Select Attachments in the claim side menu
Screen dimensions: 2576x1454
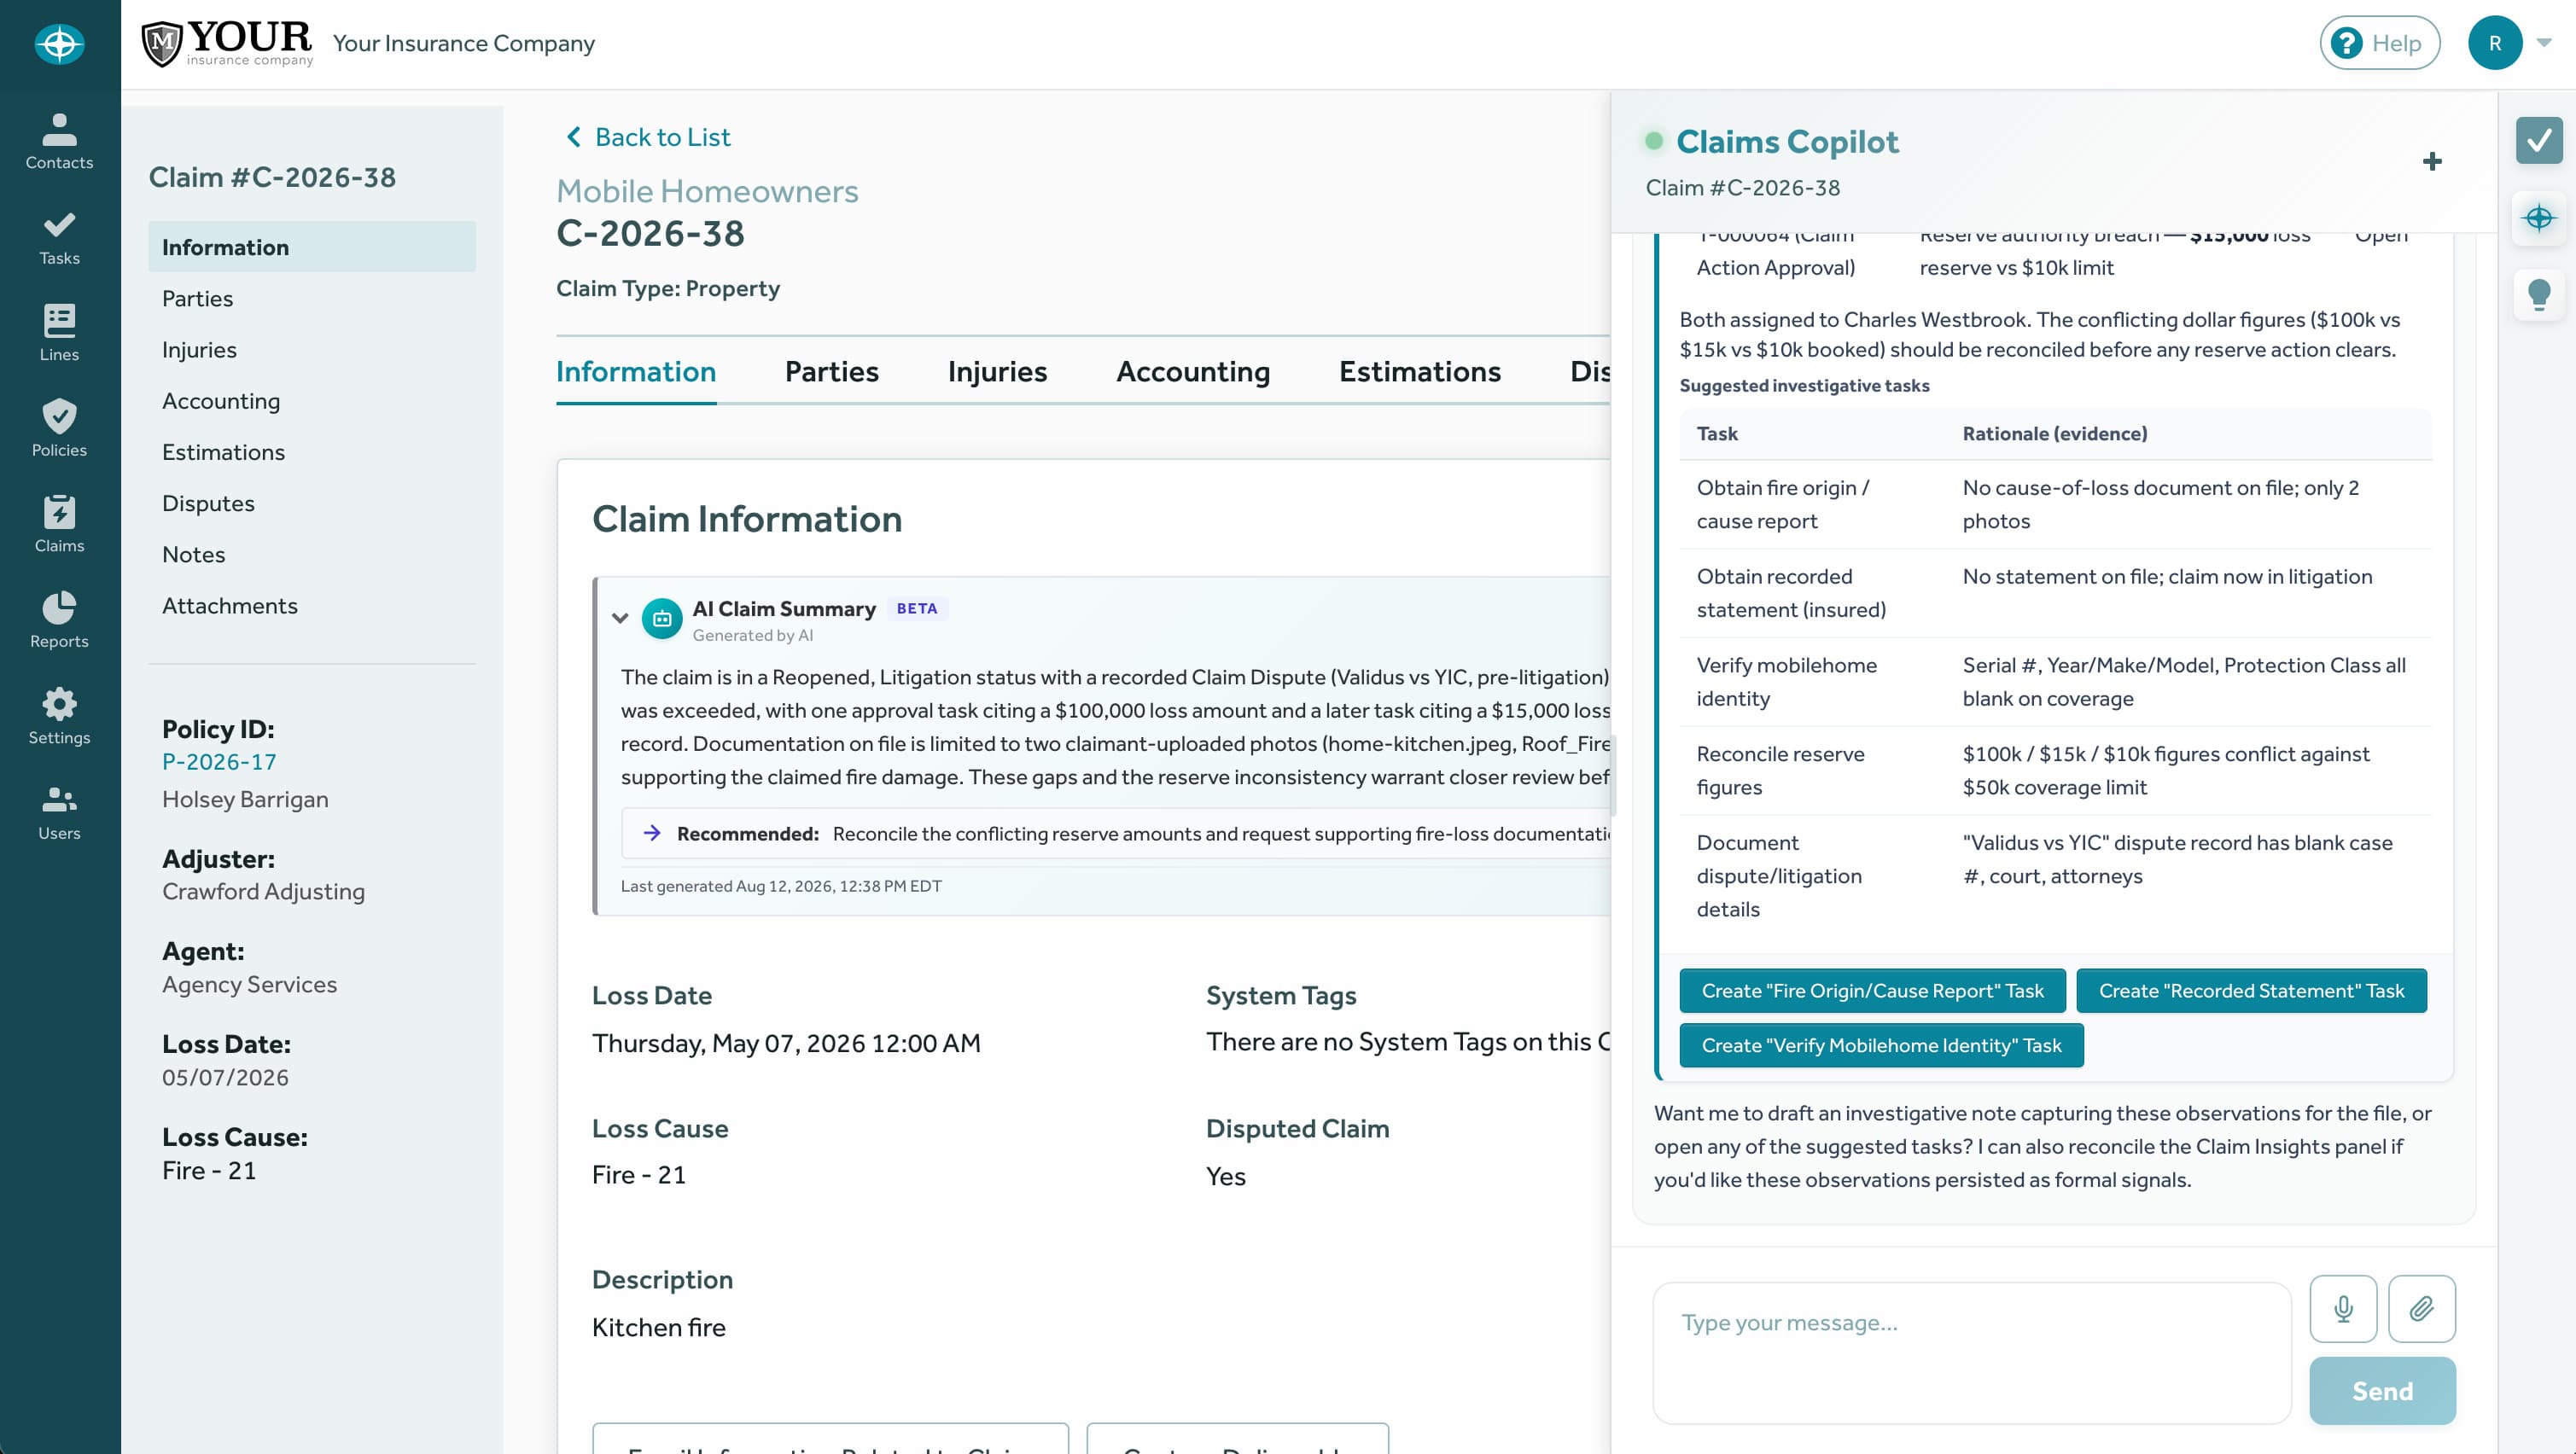coord(230,605)
